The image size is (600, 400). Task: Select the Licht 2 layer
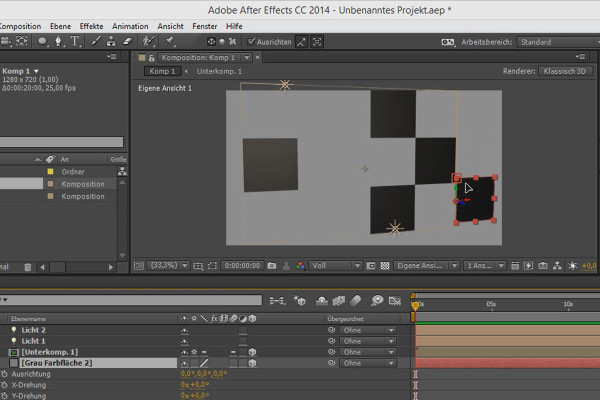click(x=33, y=330)
